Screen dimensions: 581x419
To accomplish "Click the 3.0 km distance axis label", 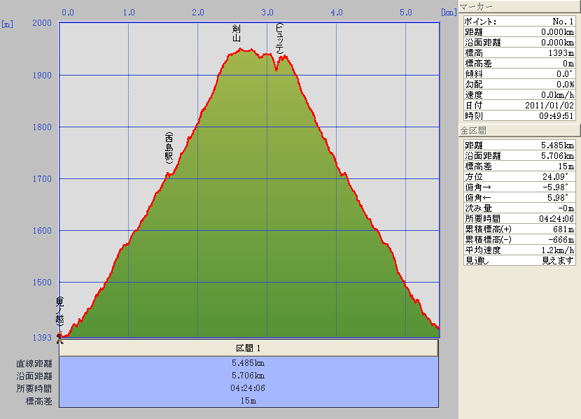I will point(267,13).
